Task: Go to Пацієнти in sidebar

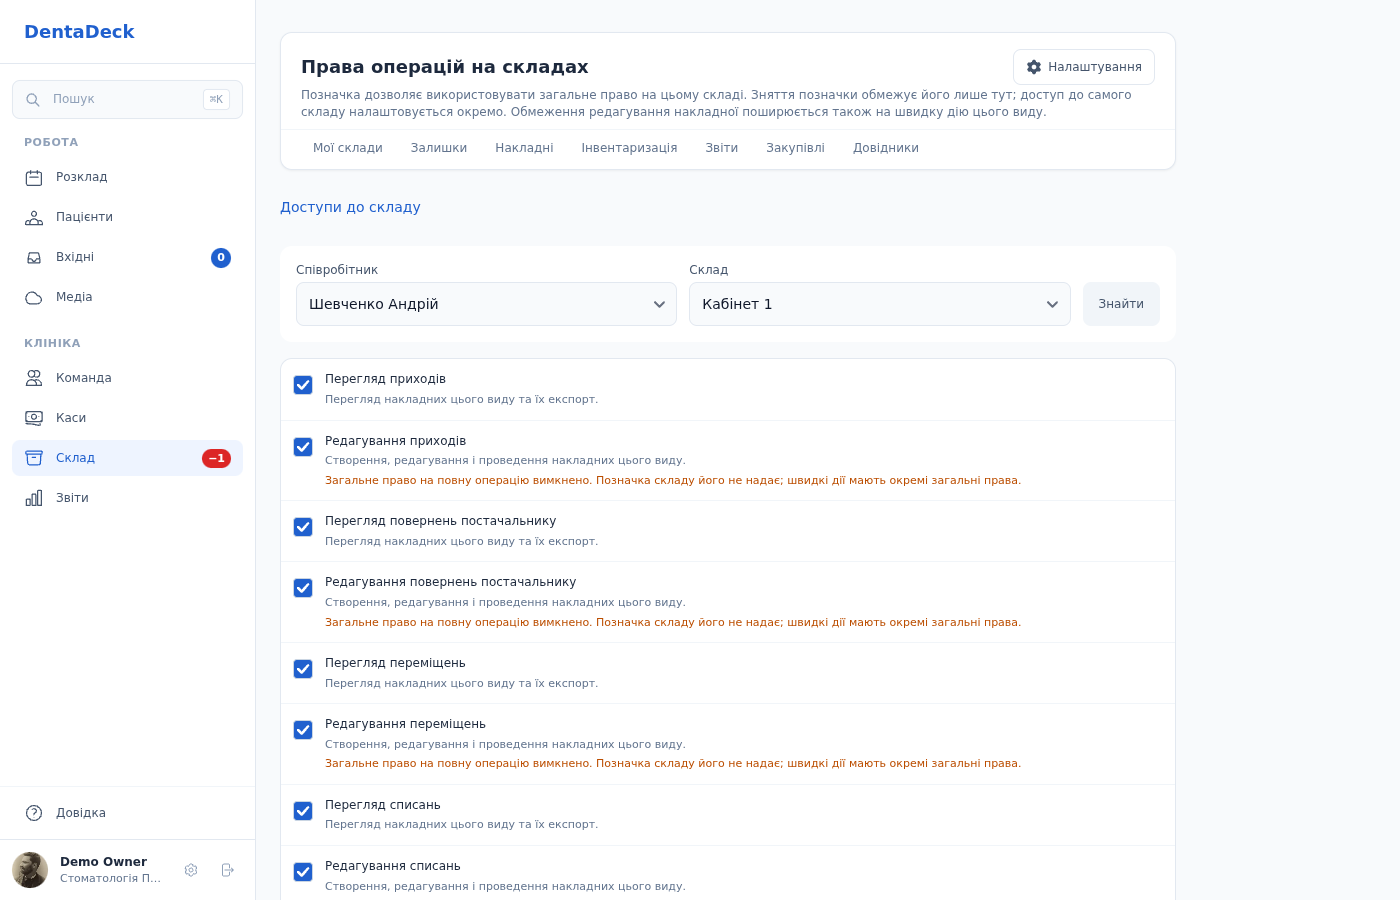Action: tap(127, 217)
